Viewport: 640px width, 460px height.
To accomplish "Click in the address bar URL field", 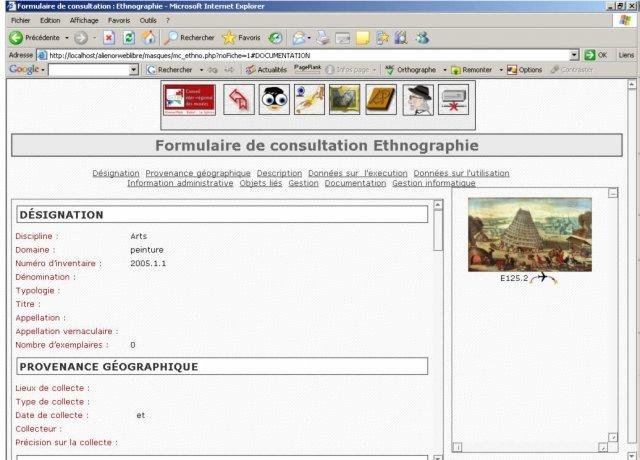I will point(308,55).
